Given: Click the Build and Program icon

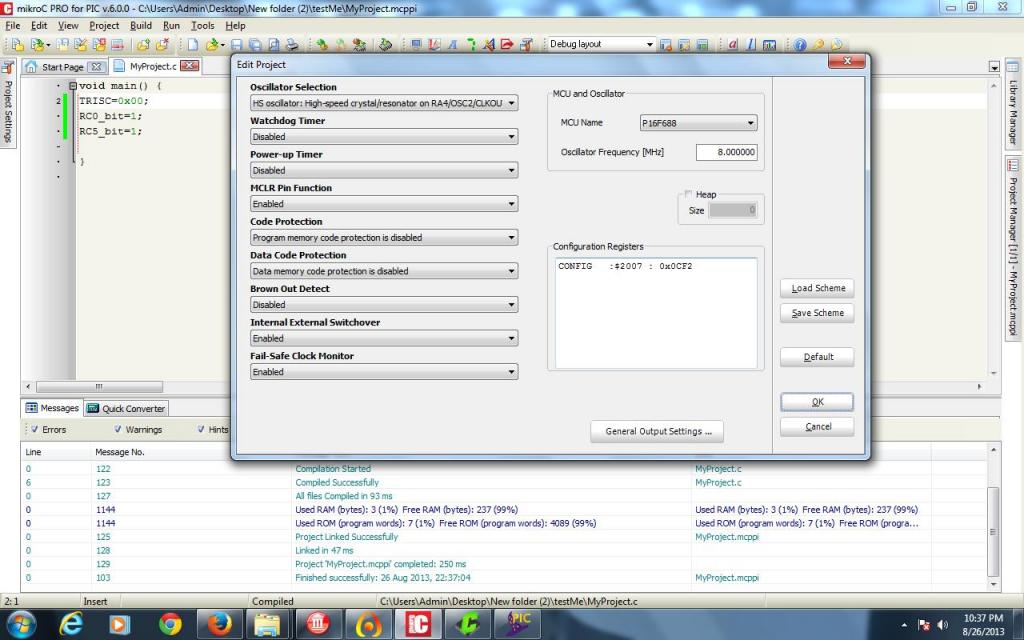Looking at the screenshot, I should tap(359, 44).
